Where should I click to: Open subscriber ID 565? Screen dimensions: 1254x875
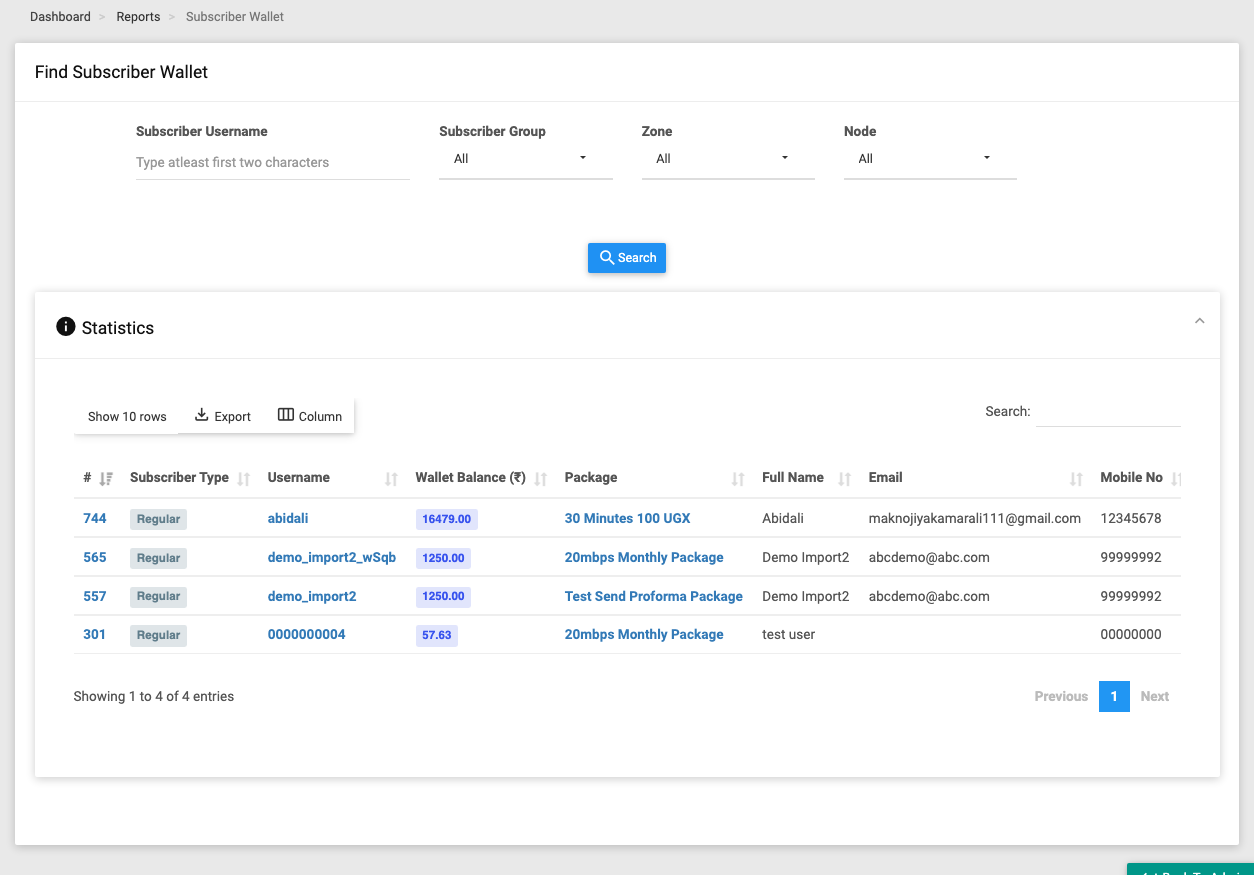tap(95, 557)
